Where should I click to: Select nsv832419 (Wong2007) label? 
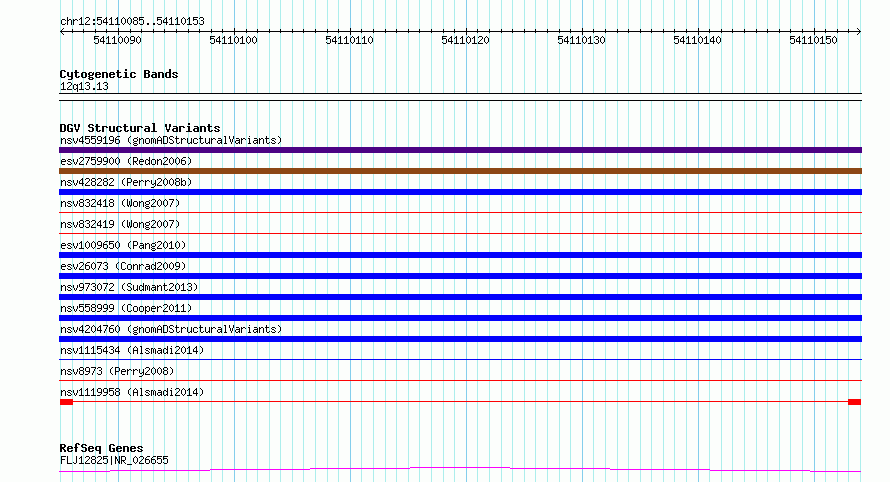(120, 224)
